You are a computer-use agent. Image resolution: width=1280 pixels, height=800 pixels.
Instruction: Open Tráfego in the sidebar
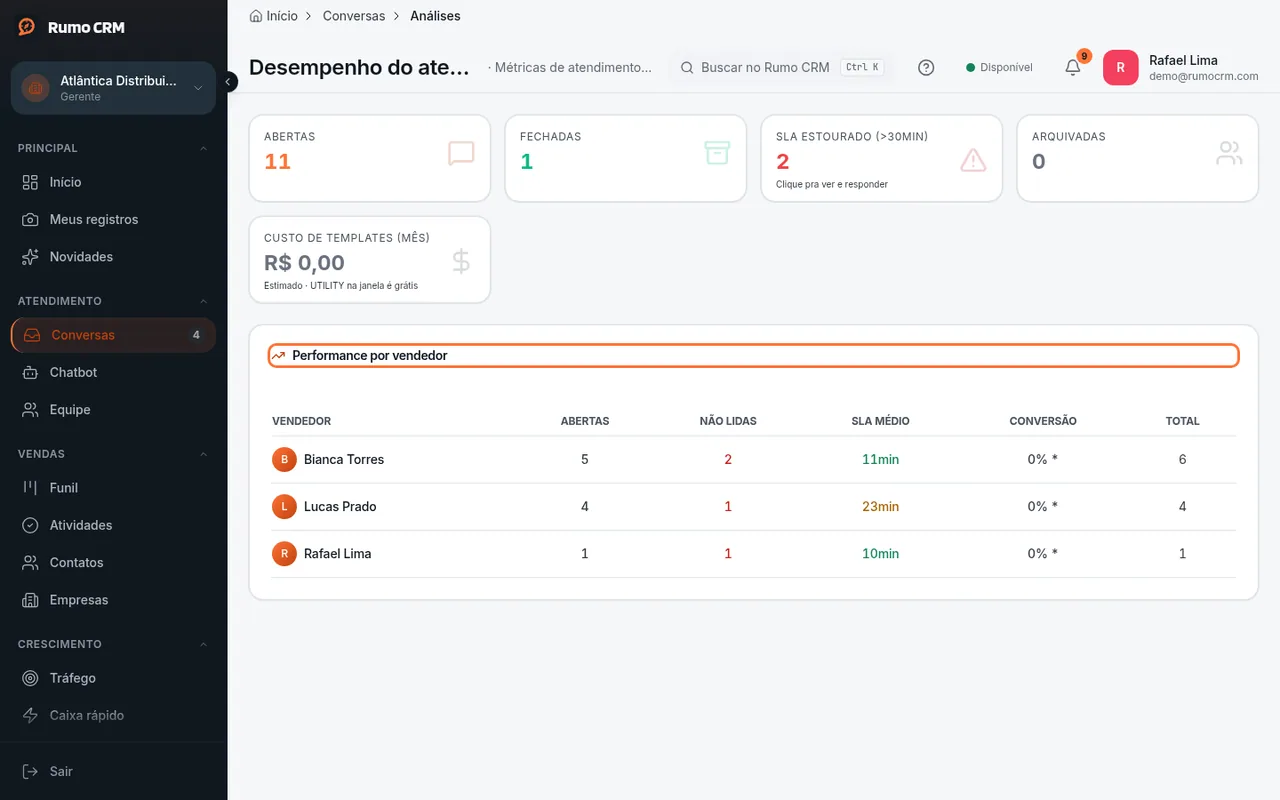pos(113,678)
